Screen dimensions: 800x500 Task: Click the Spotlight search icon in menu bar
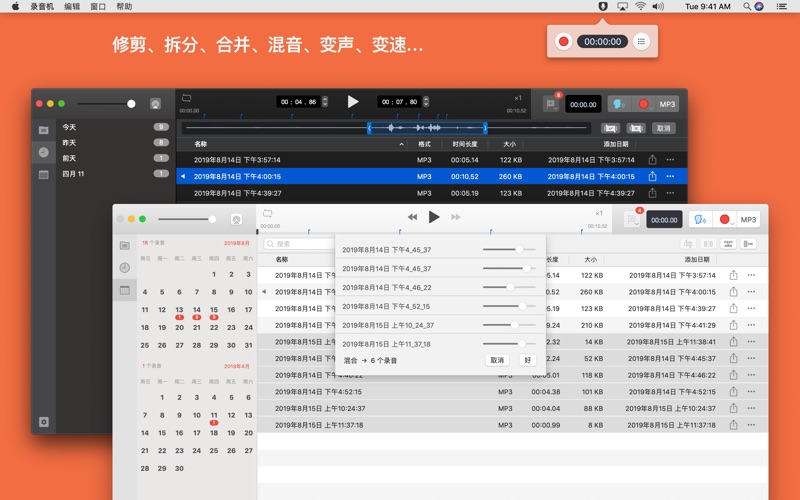point(746,6)
